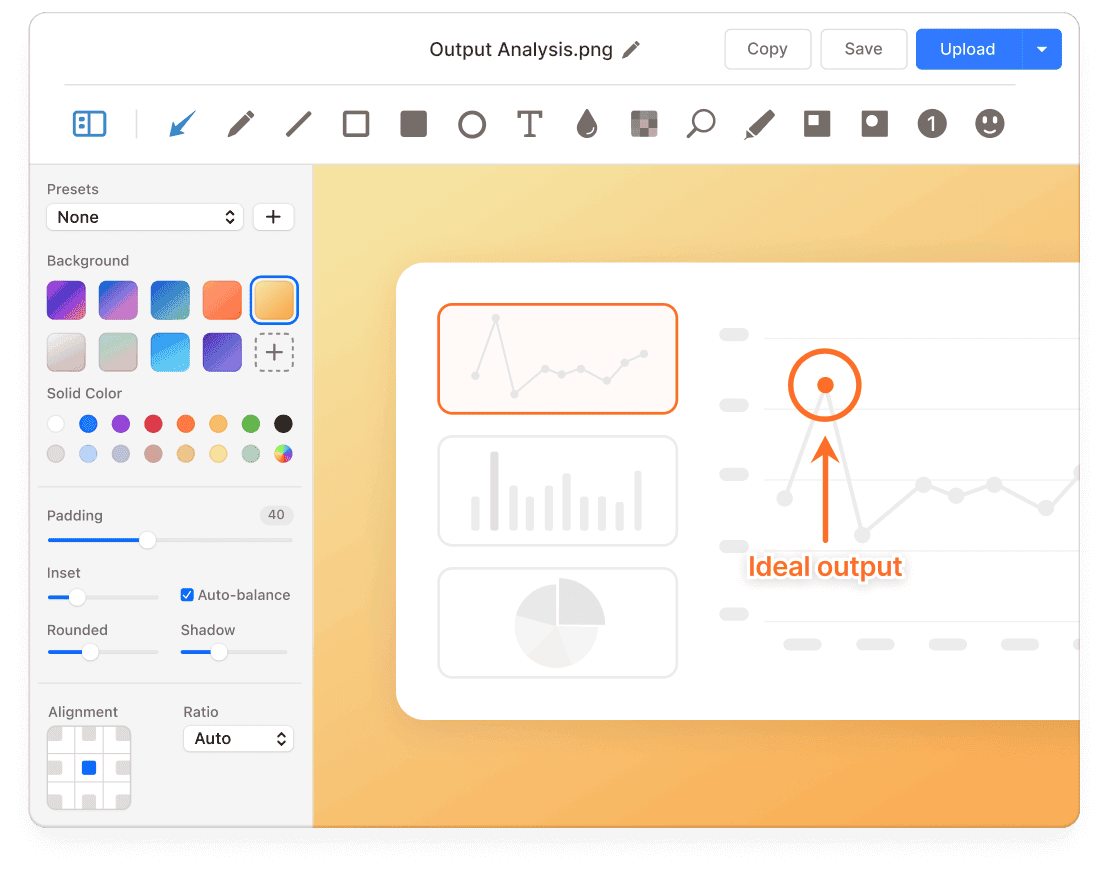Click the Save button

pyautogui.click(x=863, y=49)
